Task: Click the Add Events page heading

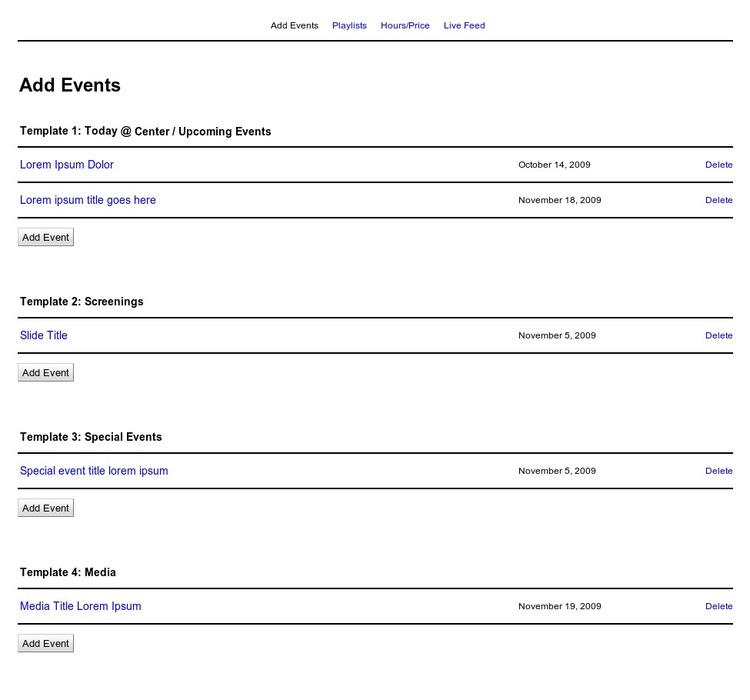Action: [x=70, y=86]
